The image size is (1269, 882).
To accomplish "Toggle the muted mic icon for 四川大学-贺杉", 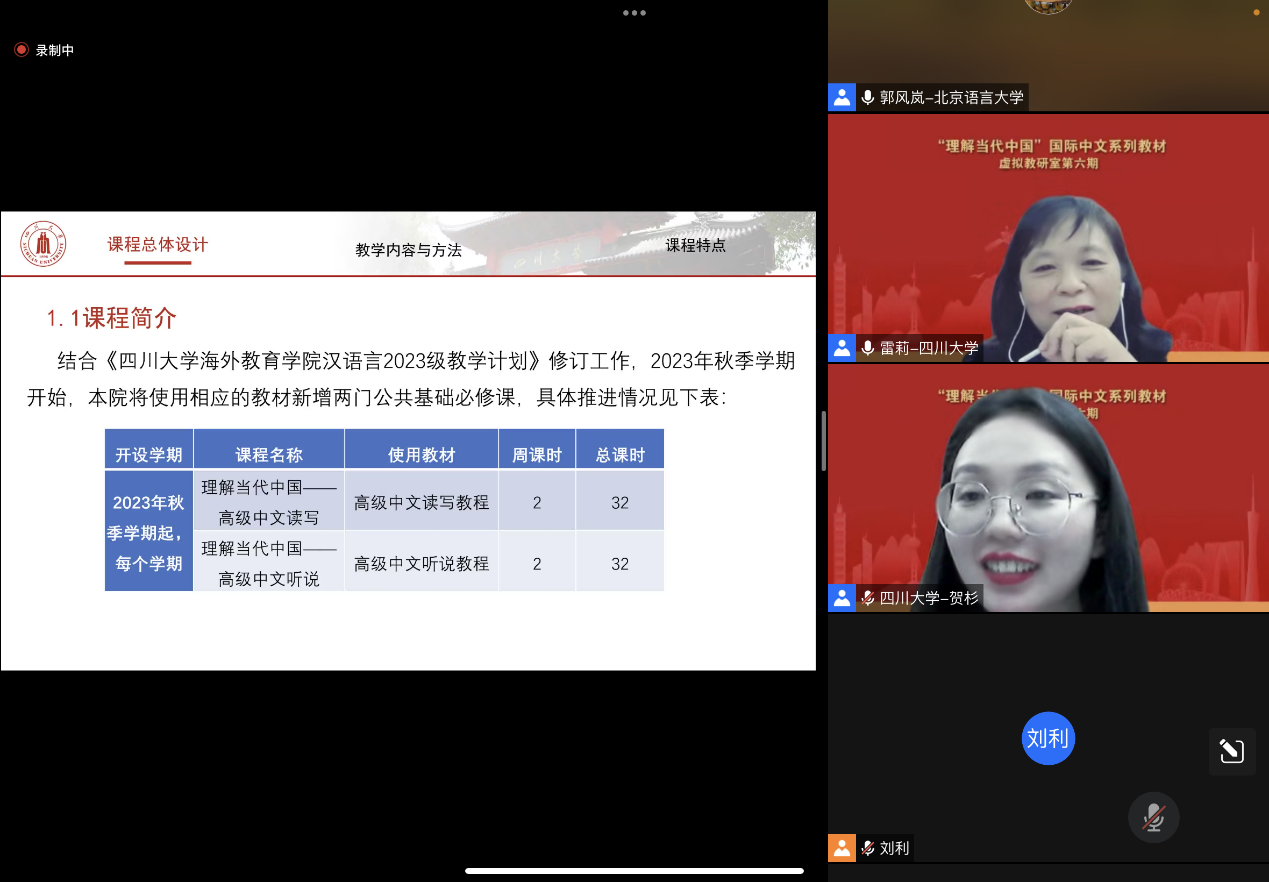I will 868,598.
